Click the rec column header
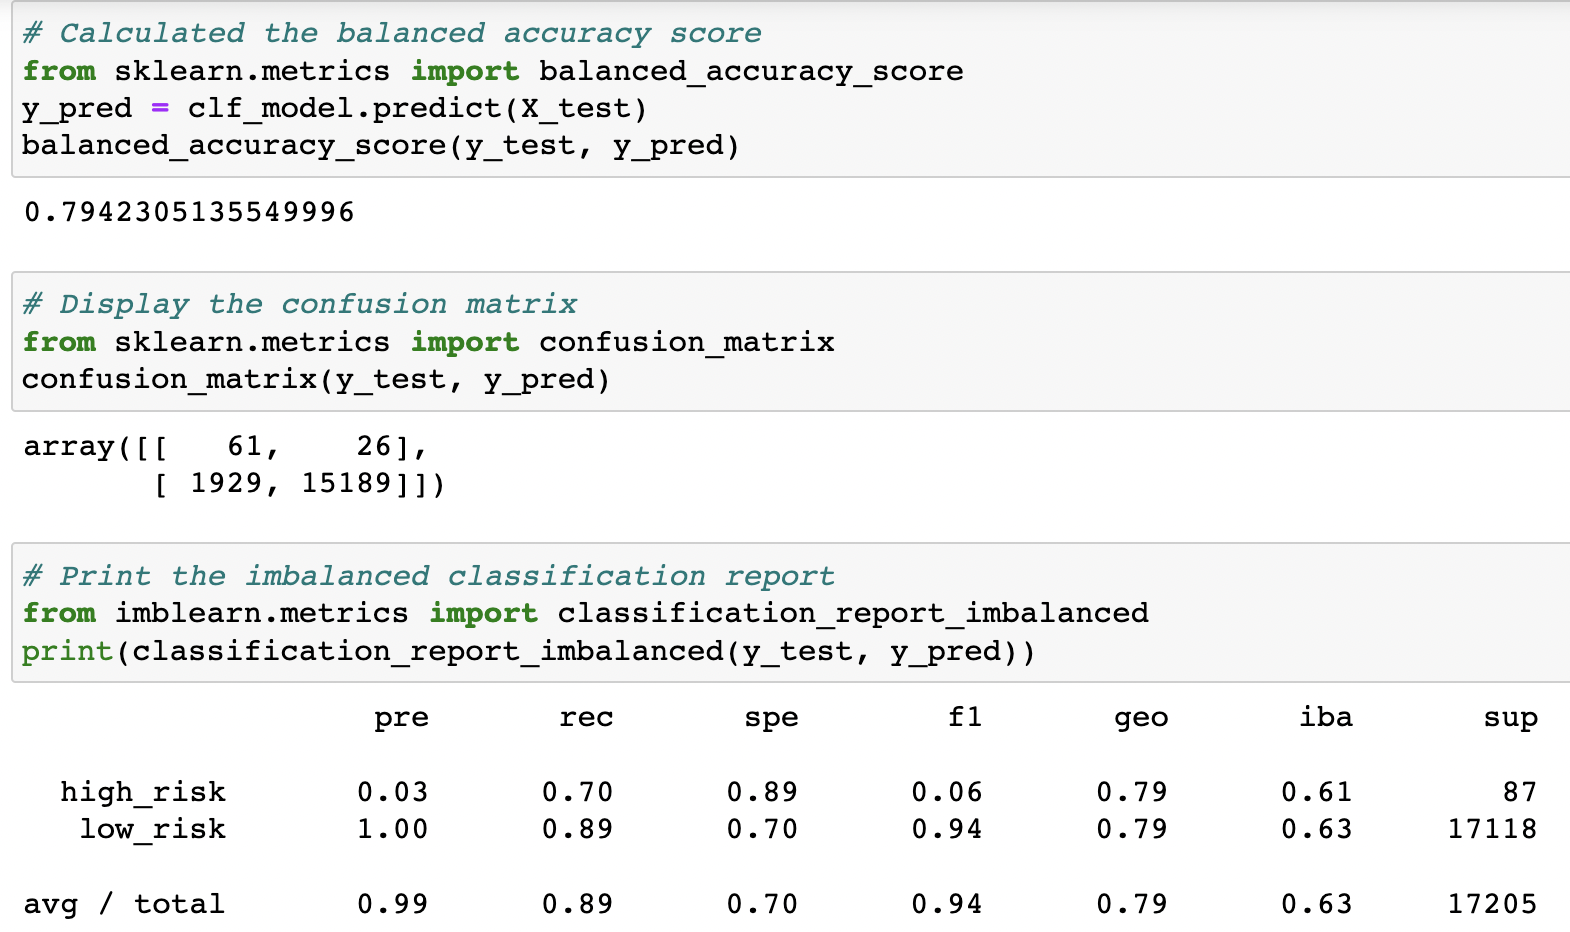Viewport: 1570px width, 932px height. (x=586, y=718)
